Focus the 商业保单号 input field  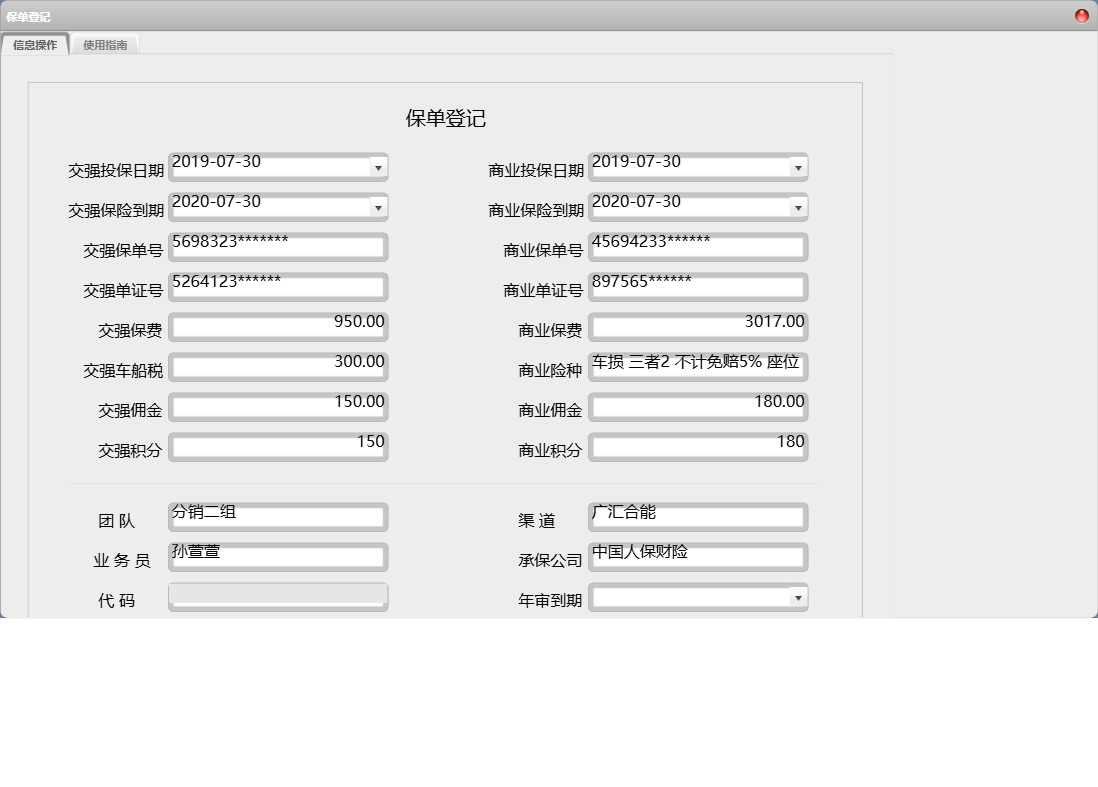point(698,247)
